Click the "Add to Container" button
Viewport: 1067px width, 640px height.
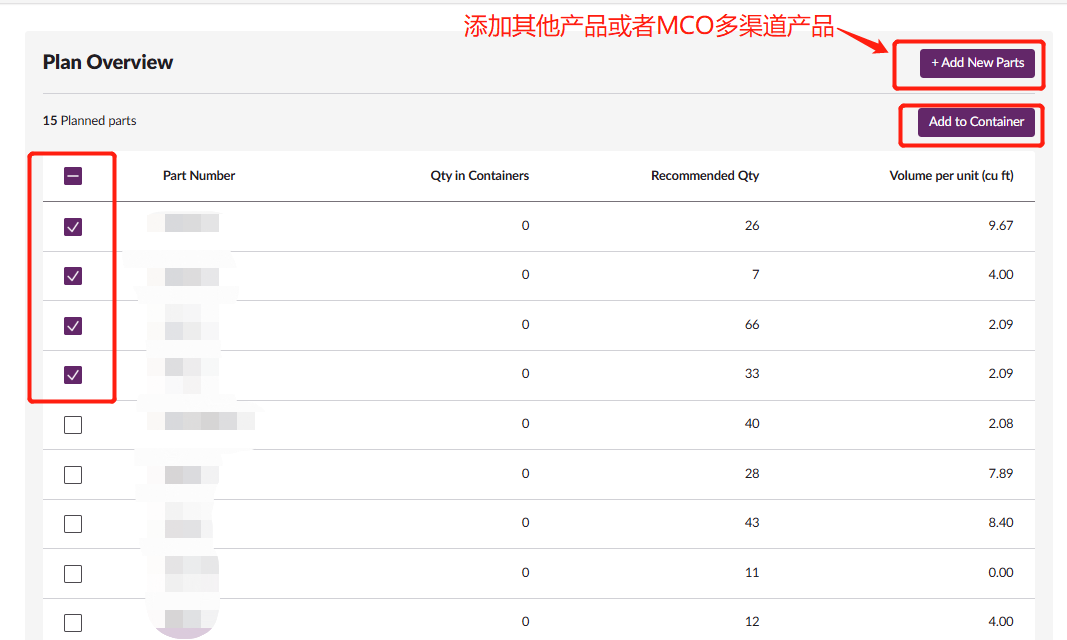click(975, 122)
